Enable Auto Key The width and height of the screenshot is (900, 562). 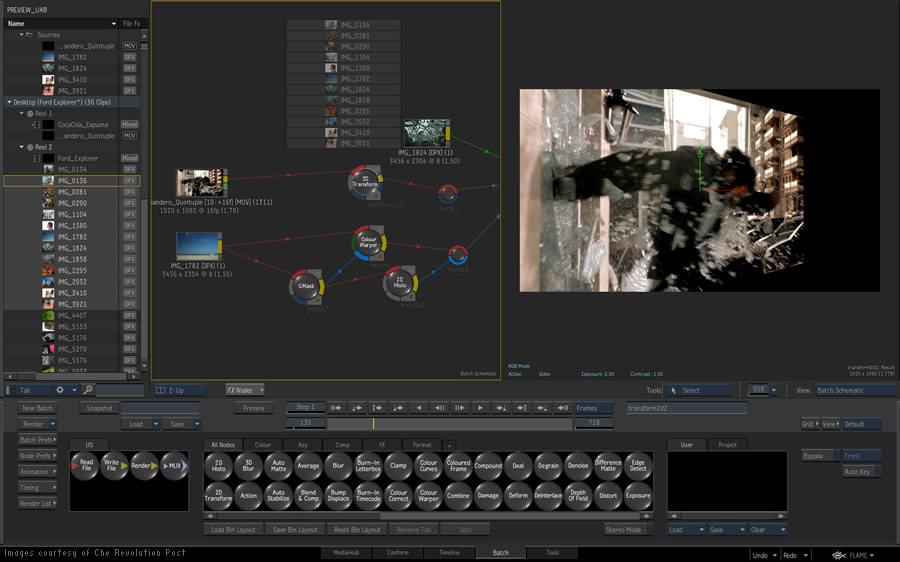click(858, 471)
